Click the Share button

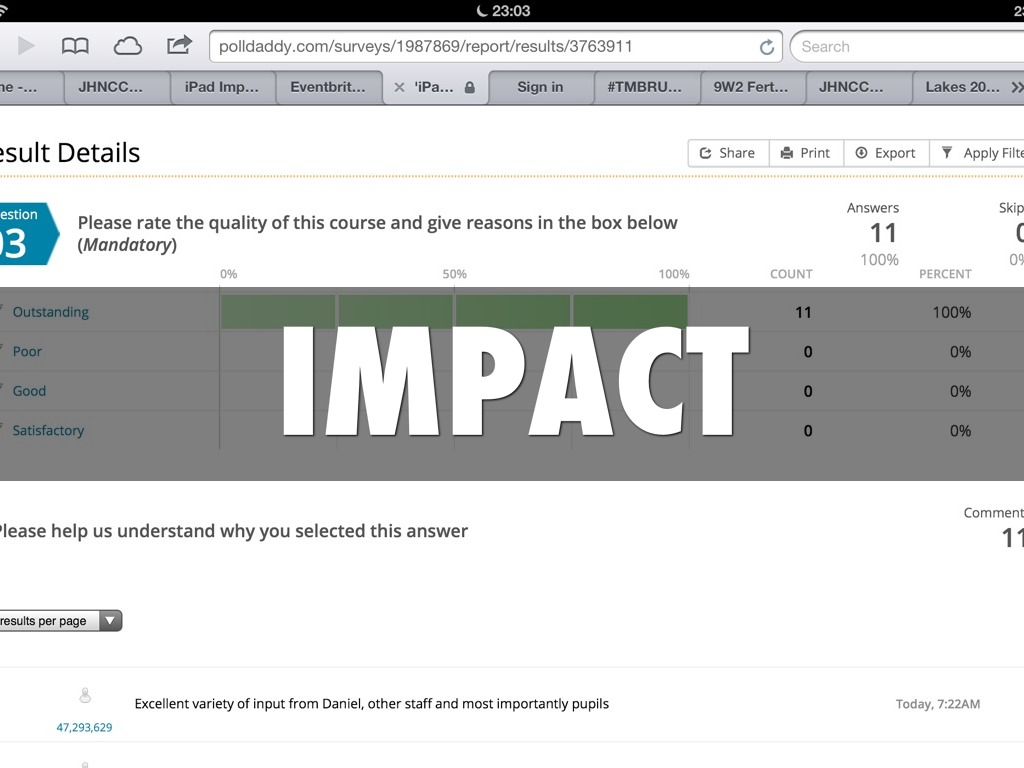click(x=727, y=153)
